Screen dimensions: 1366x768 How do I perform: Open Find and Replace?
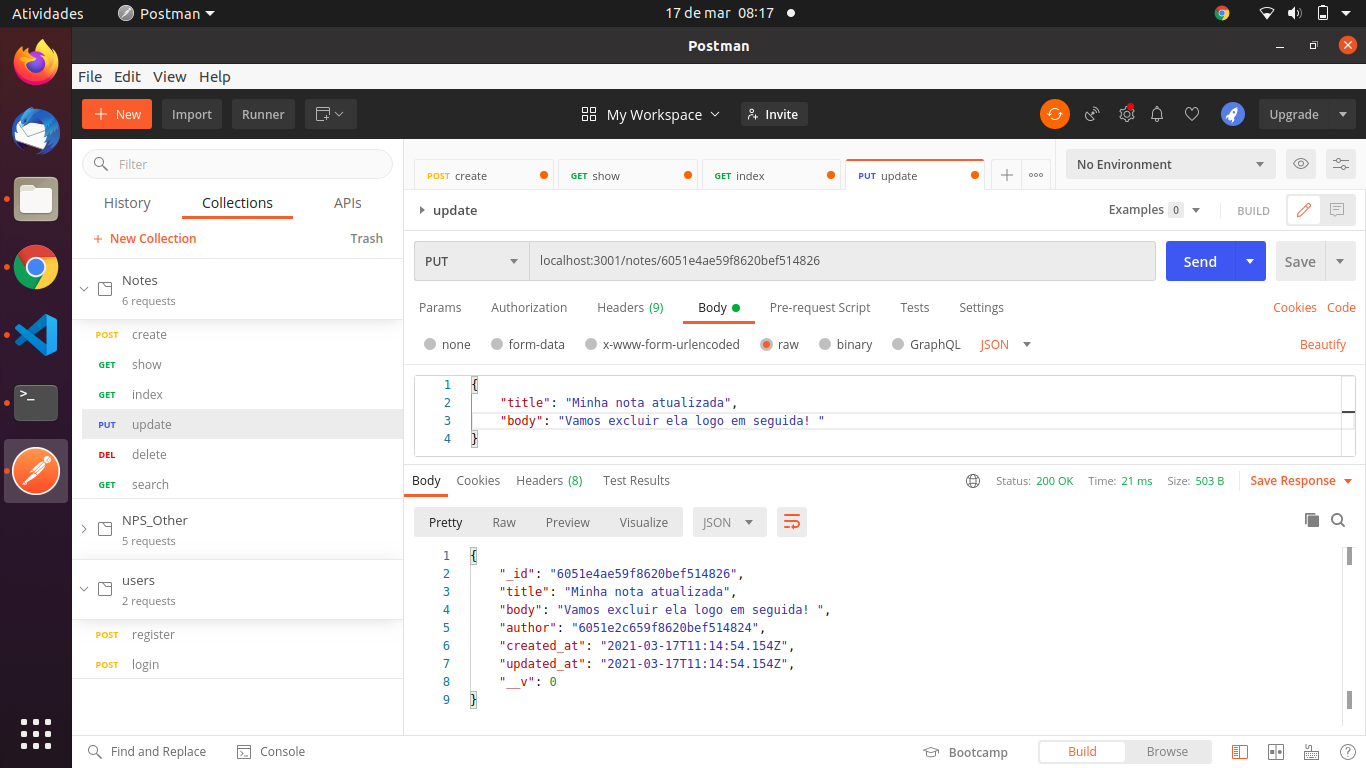(x=147, y=752)
